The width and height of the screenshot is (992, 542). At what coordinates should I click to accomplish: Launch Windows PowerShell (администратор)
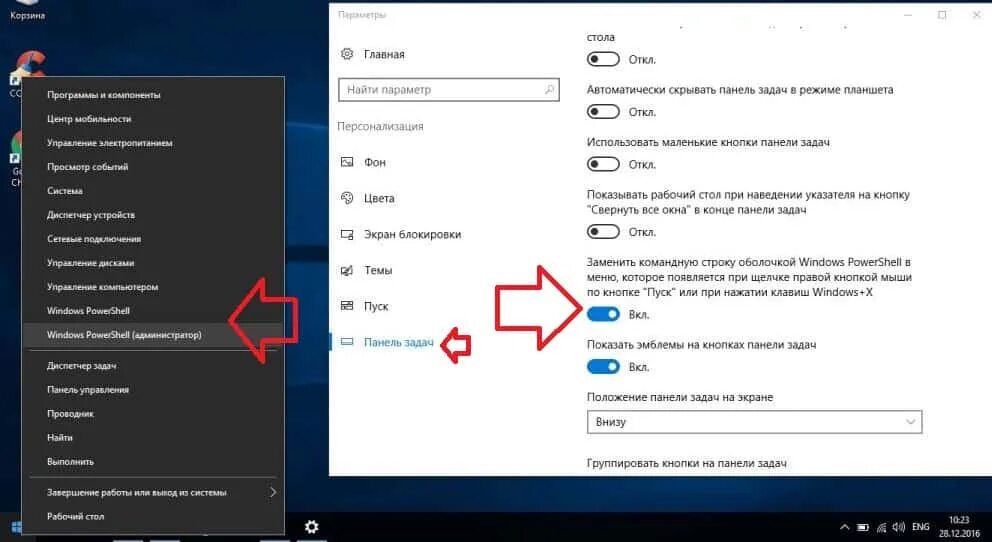coord(153,335)
